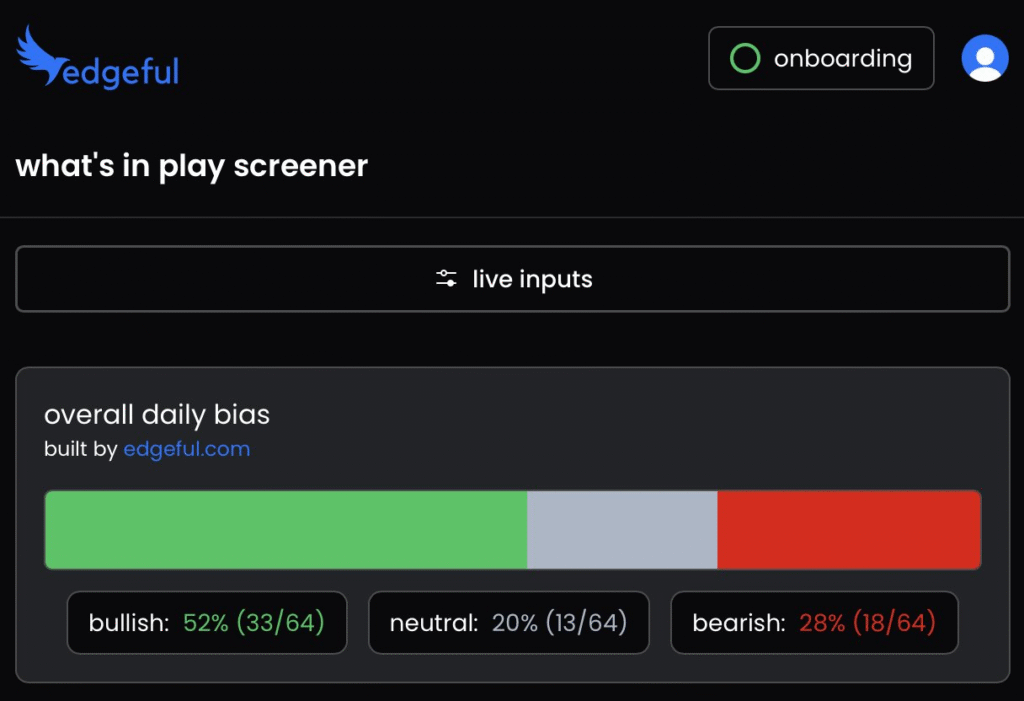This screenshot has height=701, width=1024.
Task: Open the user profile avatar
Action: (x=984, y=58)
